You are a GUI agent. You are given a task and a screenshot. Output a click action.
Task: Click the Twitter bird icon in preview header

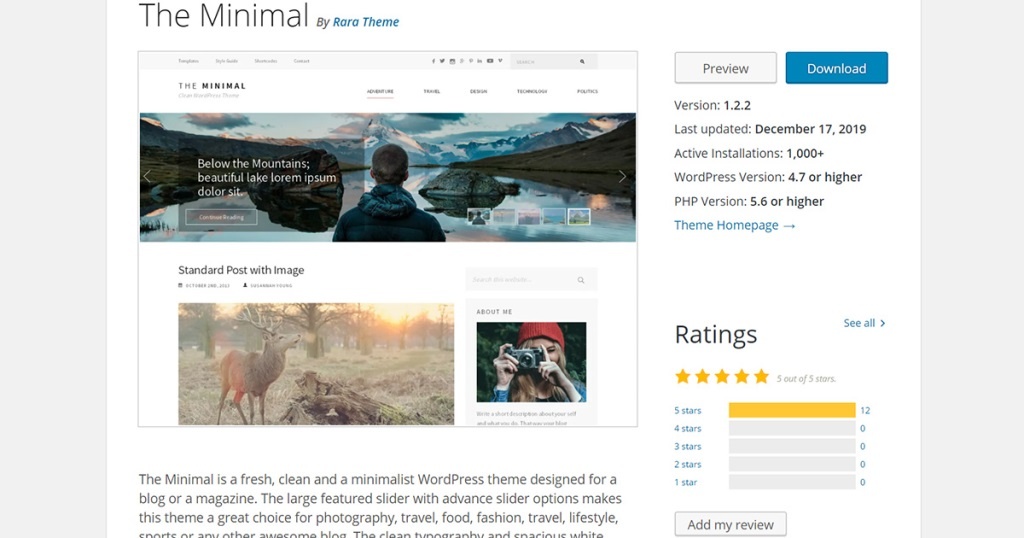(442, 61)
